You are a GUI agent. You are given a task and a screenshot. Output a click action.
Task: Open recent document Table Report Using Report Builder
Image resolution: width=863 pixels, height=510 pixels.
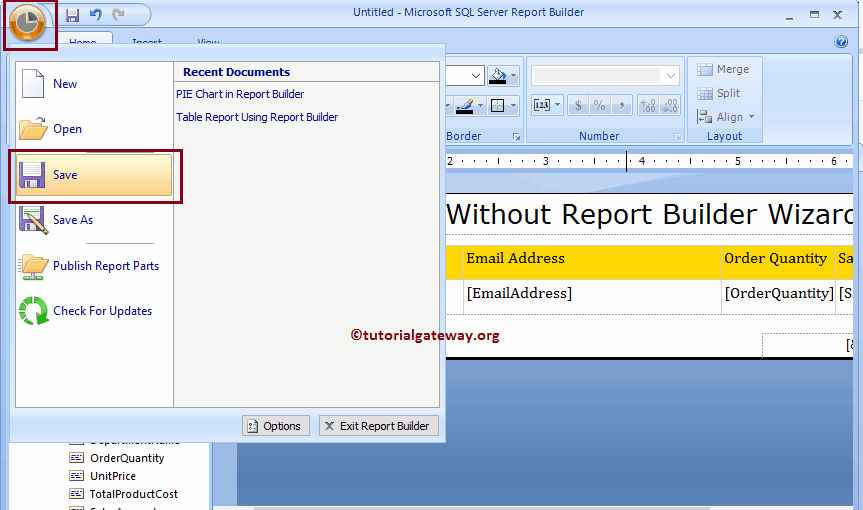click(x=257, y=117)
